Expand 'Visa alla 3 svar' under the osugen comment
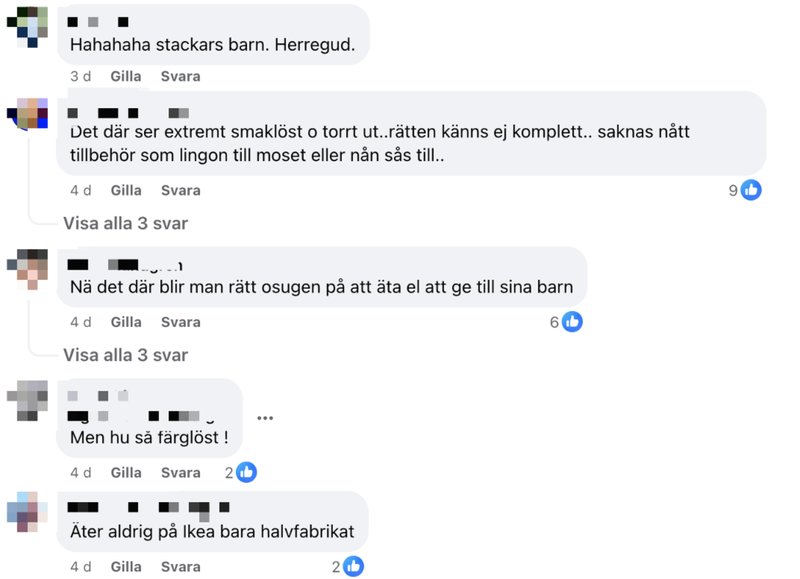This screenshot has width=800, height=579. [126, 355]
